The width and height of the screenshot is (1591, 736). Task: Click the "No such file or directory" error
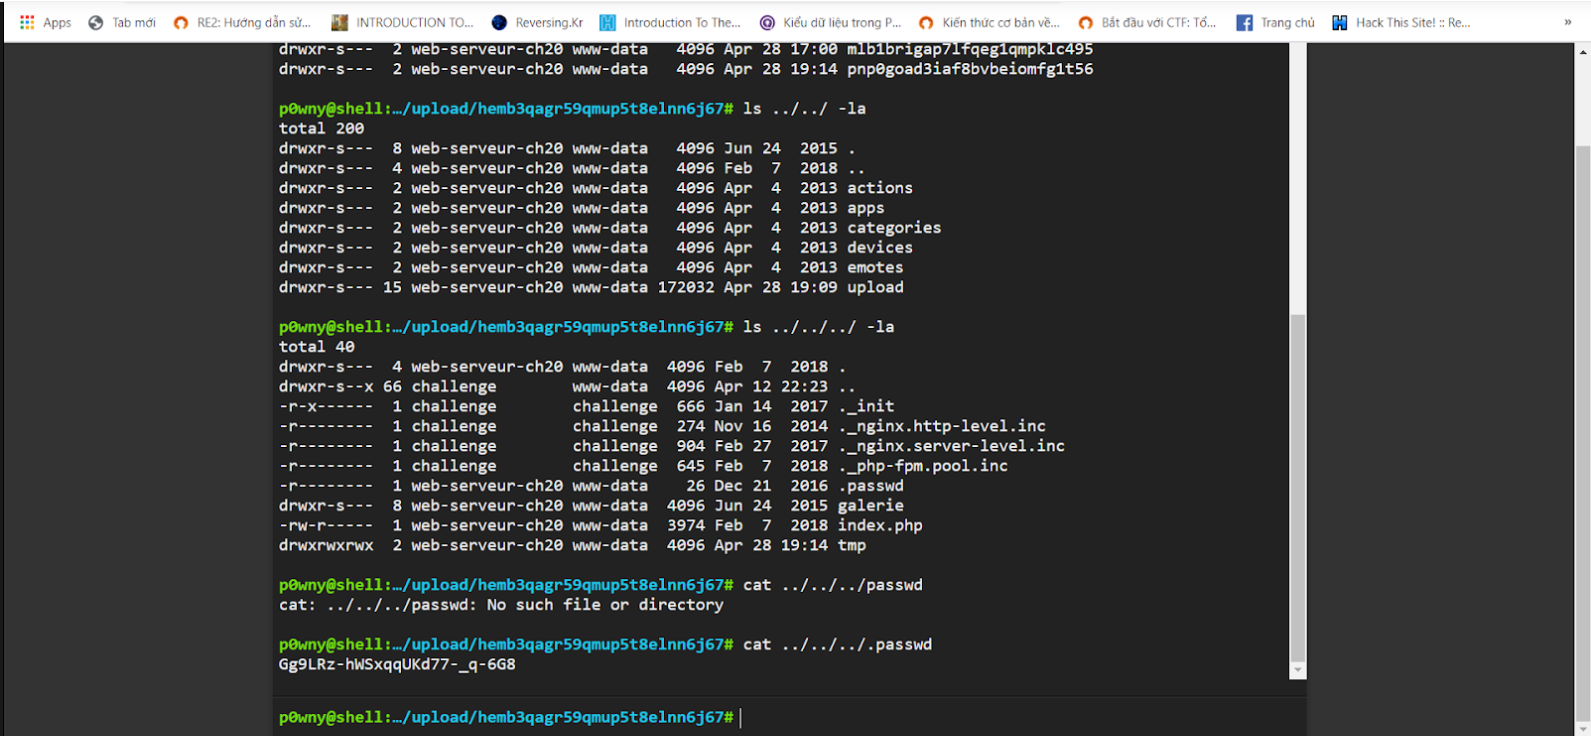pos(605,605)
